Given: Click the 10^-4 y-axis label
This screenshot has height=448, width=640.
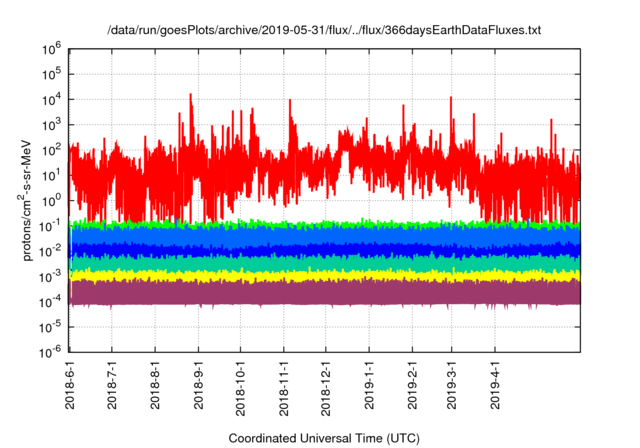Looking at the screenshot, I should tap(50, 302).
